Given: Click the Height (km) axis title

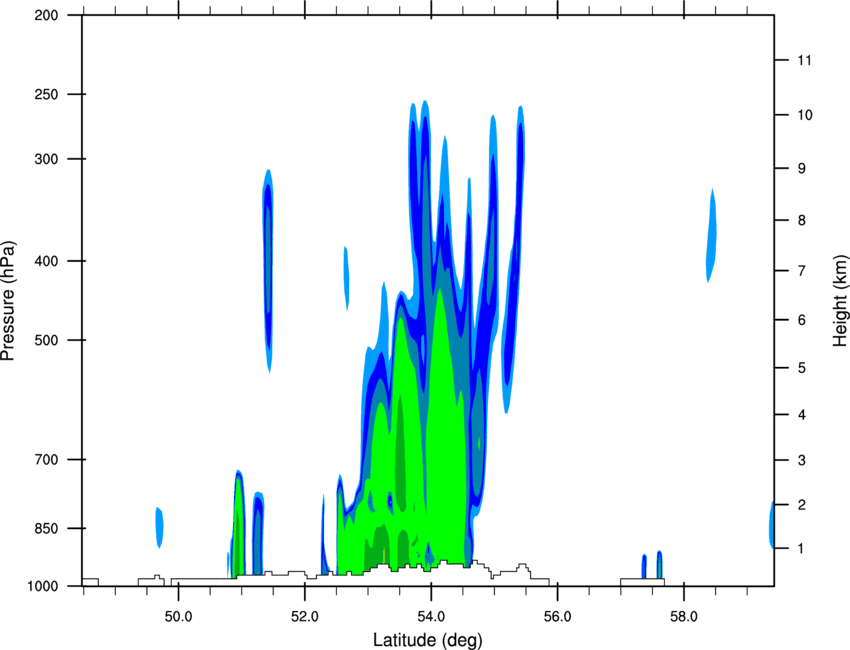Looking at the screenshot, I should tap(840, 301).
